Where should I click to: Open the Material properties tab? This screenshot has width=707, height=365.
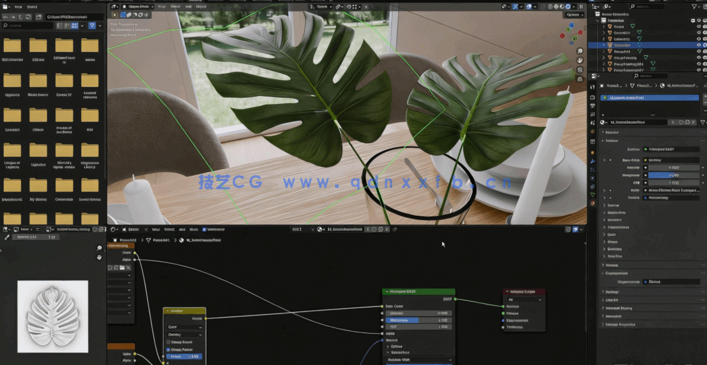[x=592, y=203]
